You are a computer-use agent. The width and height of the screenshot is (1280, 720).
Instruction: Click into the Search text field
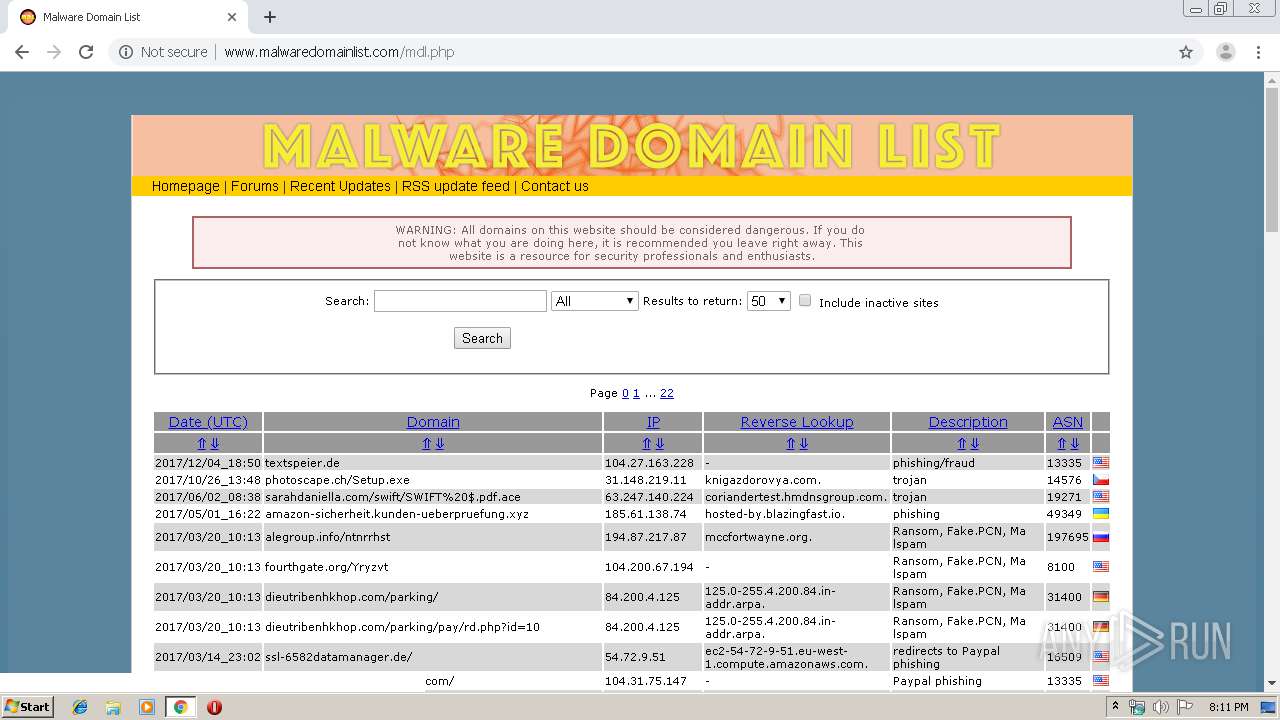pyautogui.click(x=460, y=301)
